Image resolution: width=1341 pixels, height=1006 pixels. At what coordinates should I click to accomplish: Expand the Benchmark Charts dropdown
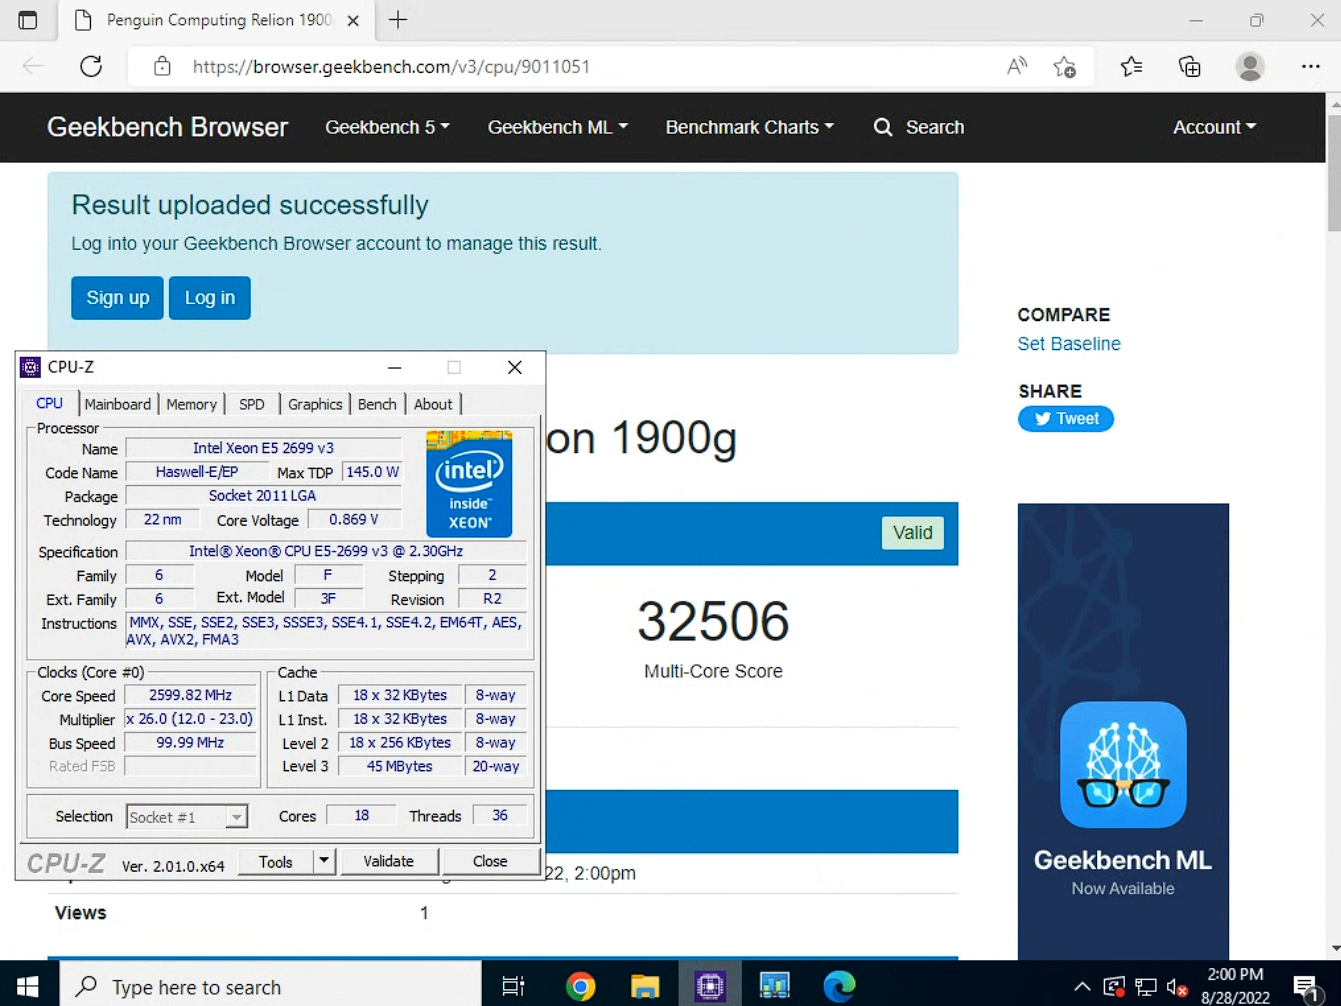[x=749, y=127]
